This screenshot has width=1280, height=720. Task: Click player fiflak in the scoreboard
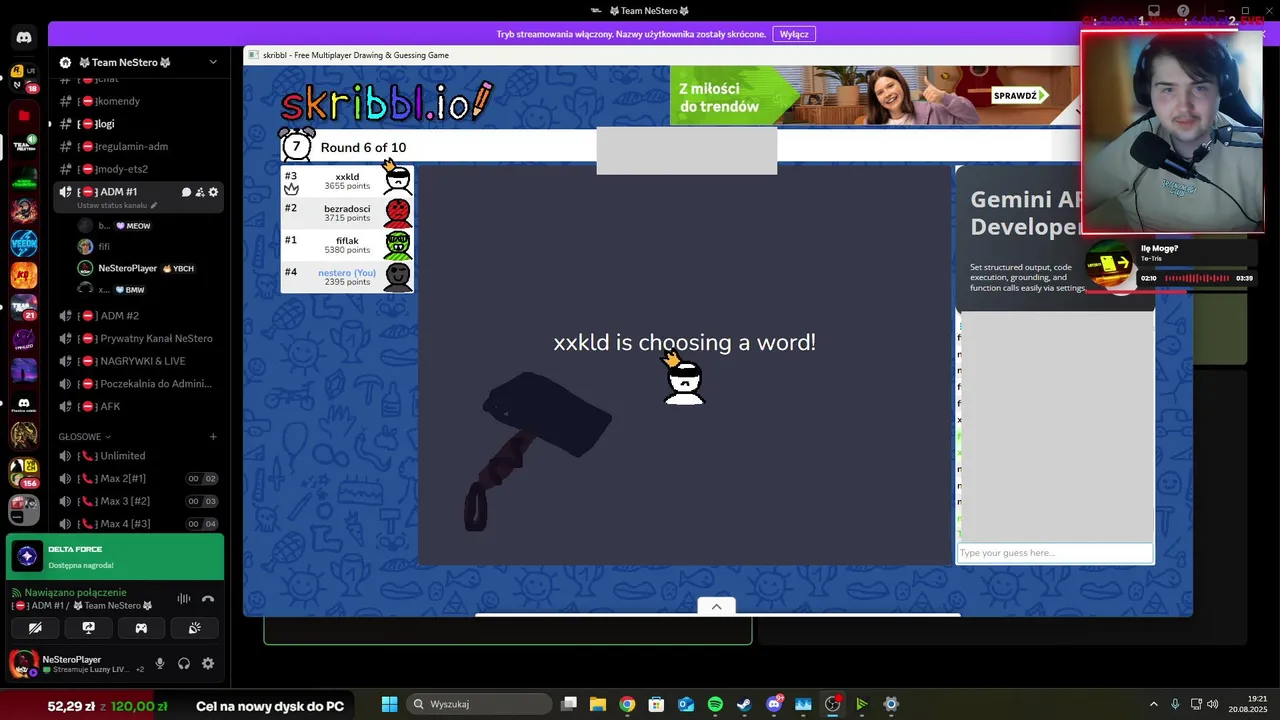(347, 245)
